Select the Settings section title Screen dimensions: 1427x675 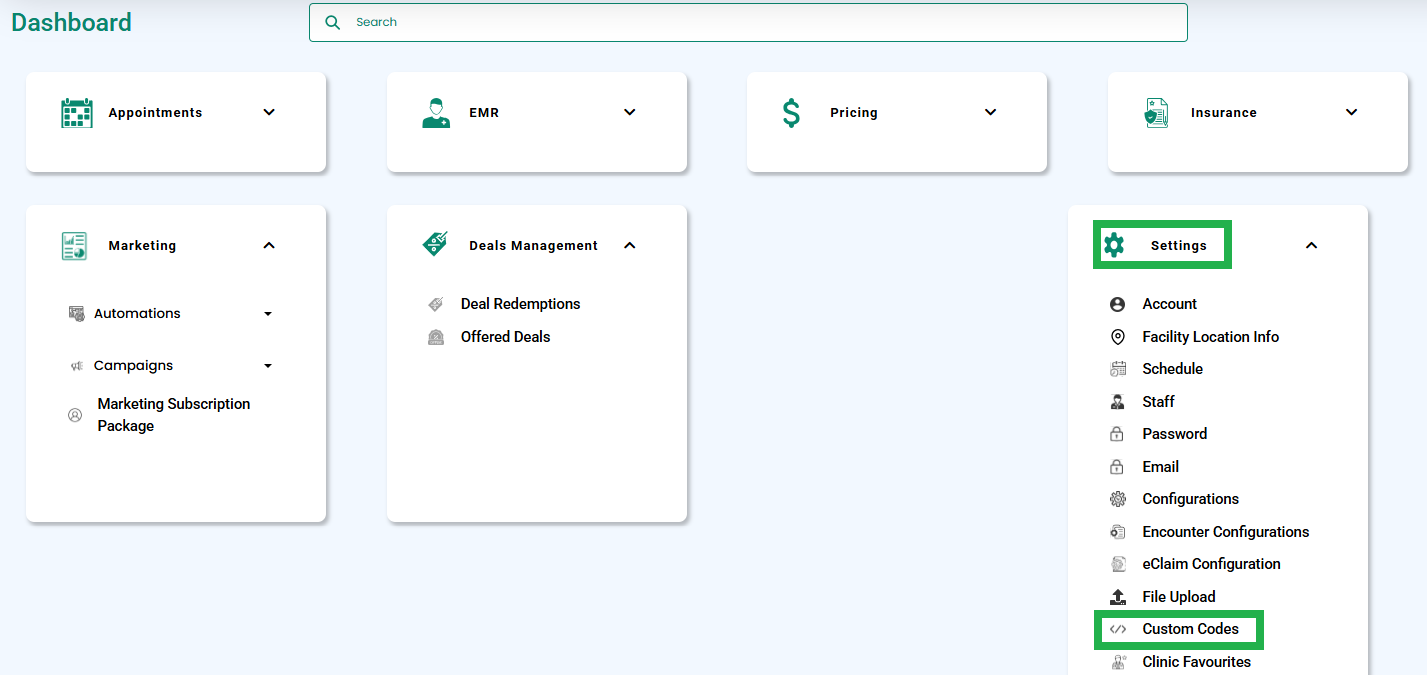(x=1179, y=246)
